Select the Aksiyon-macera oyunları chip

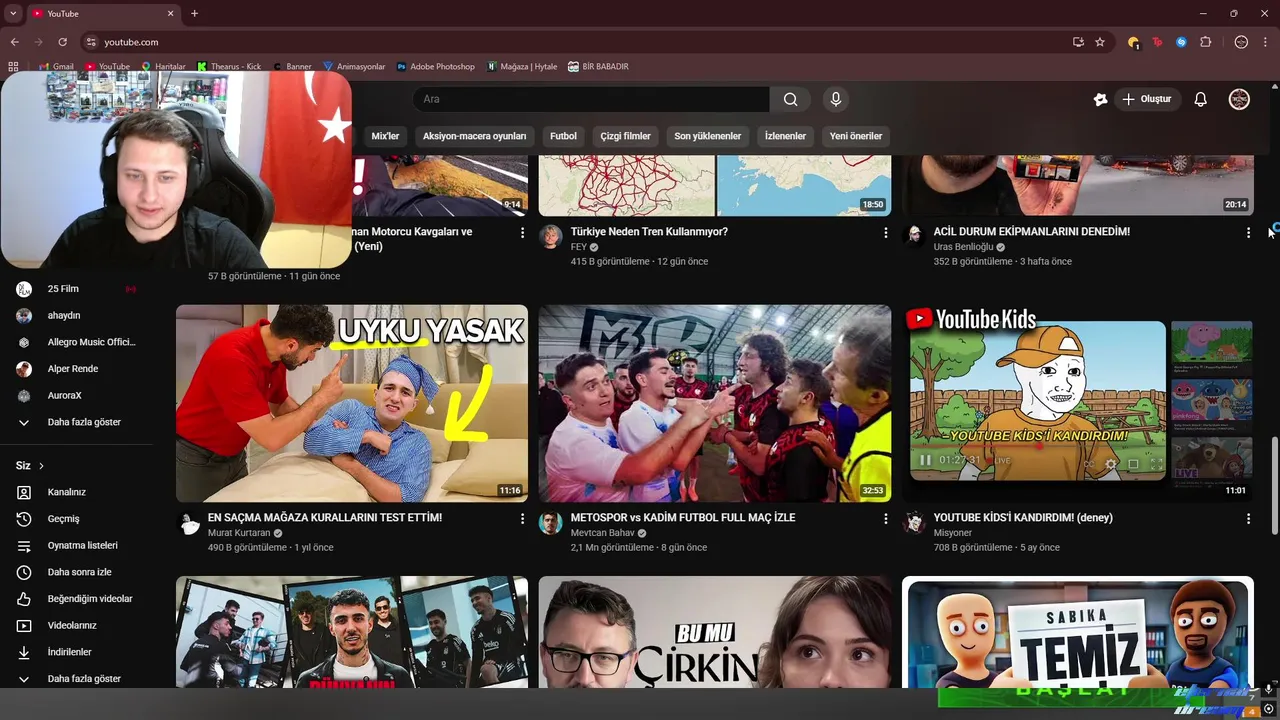[474, 136]
